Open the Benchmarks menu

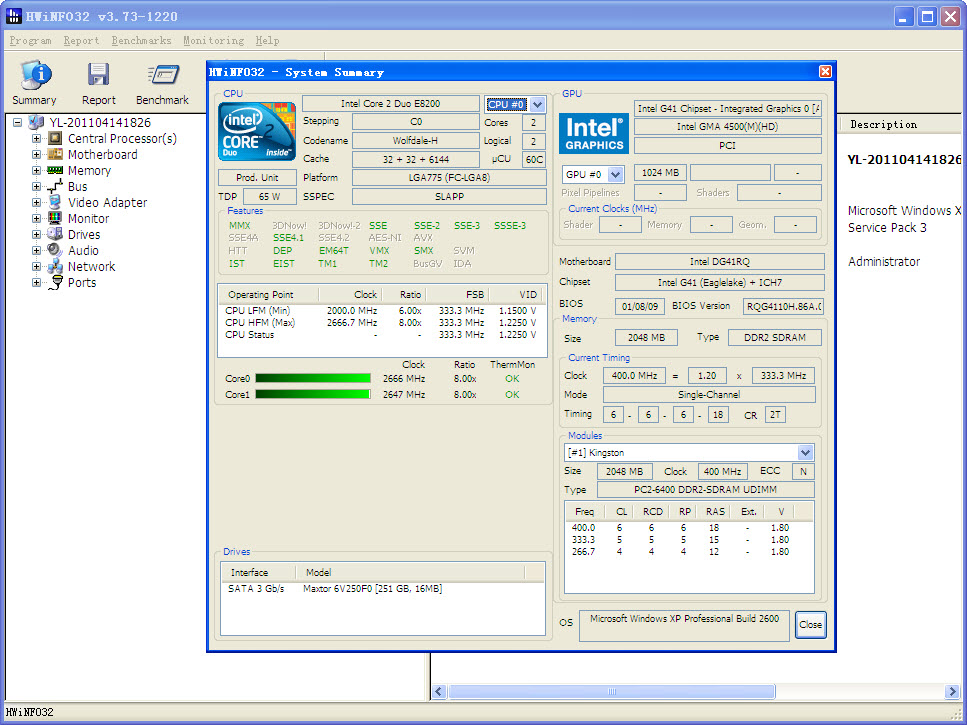(x=141, y=41)
